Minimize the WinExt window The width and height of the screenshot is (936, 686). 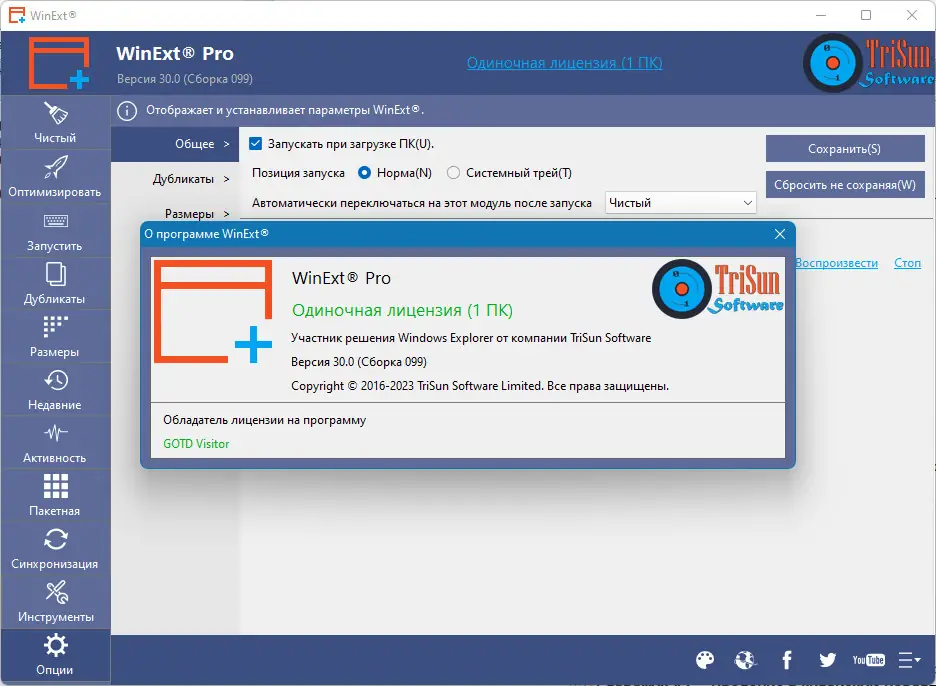pyautogui.click(x=821, y=15)
